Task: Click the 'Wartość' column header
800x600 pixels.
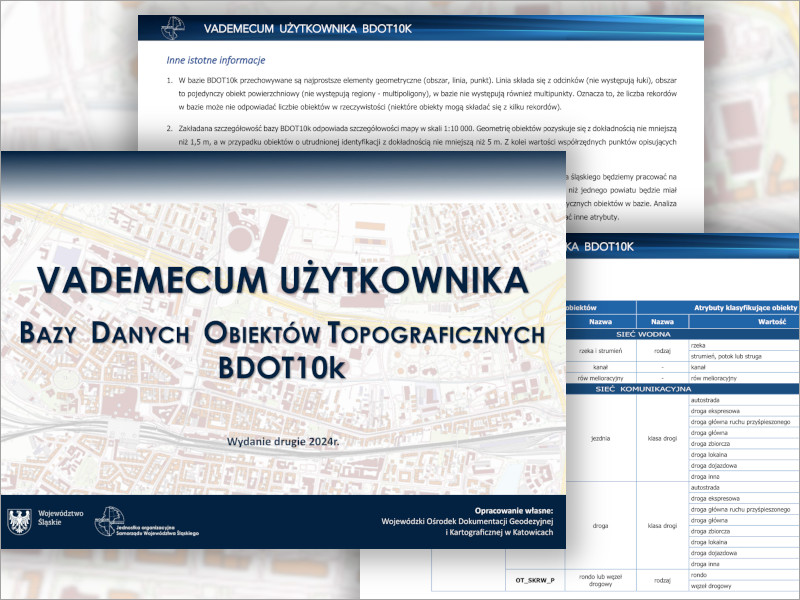Action: [x=771, y=322]
